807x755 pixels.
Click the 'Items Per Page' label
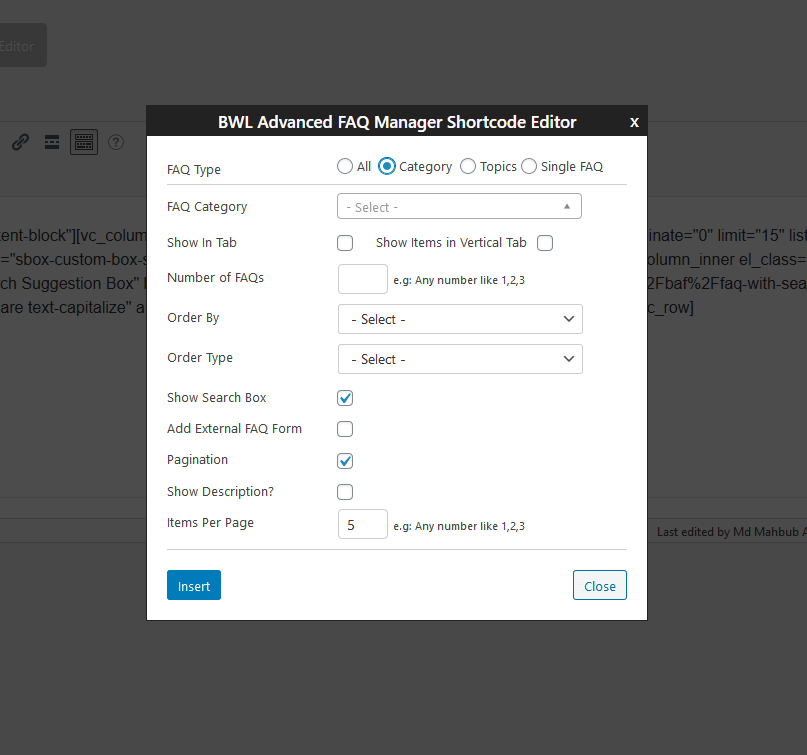pos(210,523)
